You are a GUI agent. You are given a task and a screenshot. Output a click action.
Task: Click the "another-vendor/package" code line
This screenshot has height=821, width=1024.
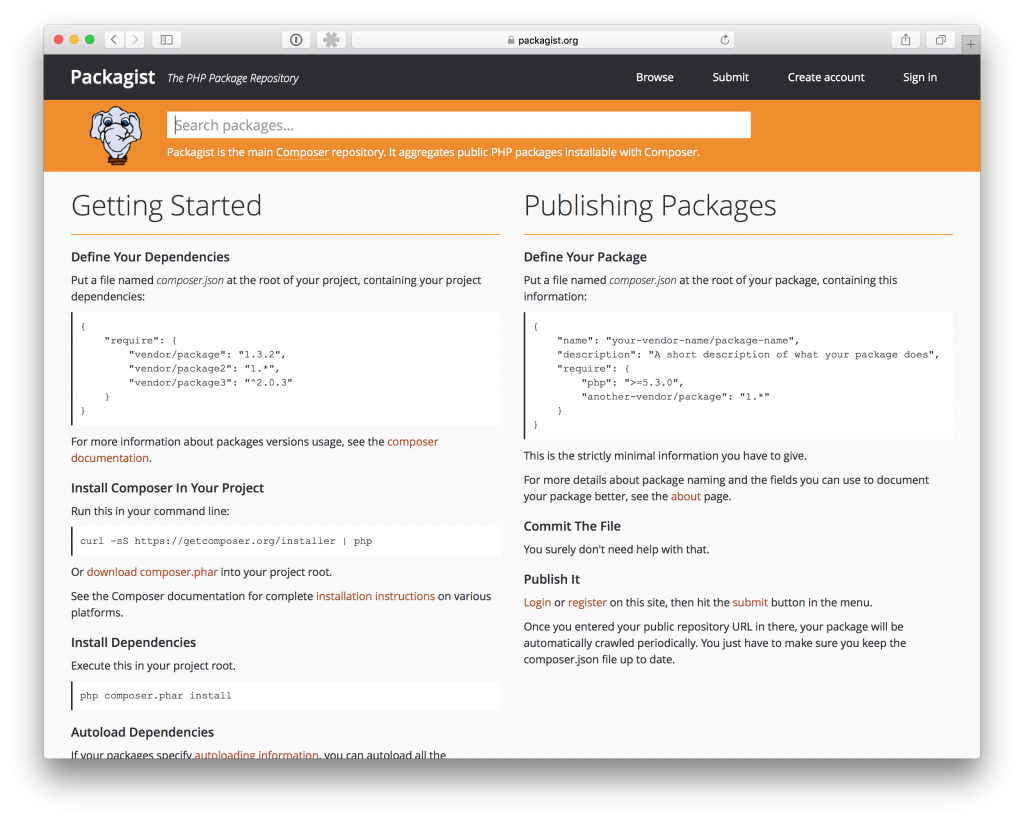coord(675,397)
